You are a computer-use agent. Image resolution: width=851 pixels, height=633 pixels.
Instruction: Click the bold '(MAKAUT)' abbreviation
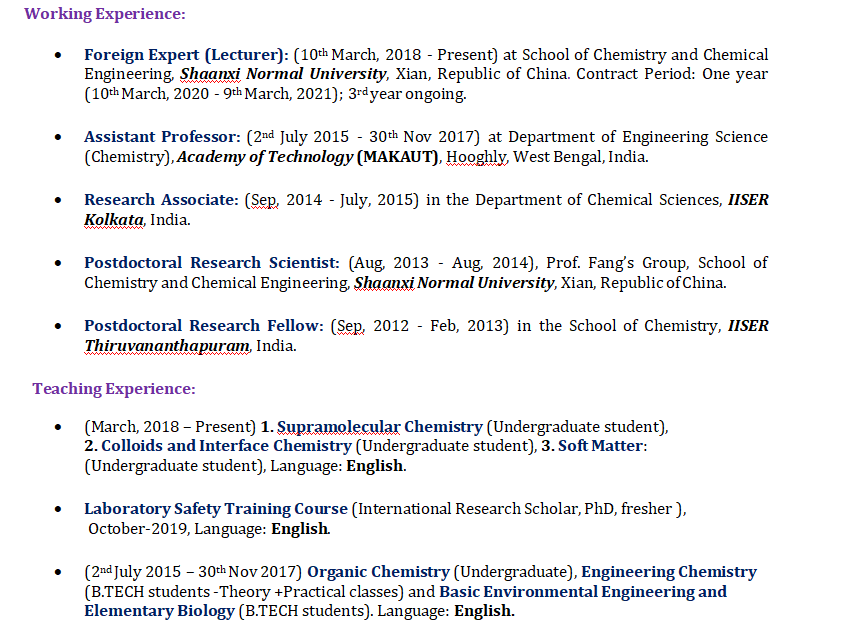point(398,157)
